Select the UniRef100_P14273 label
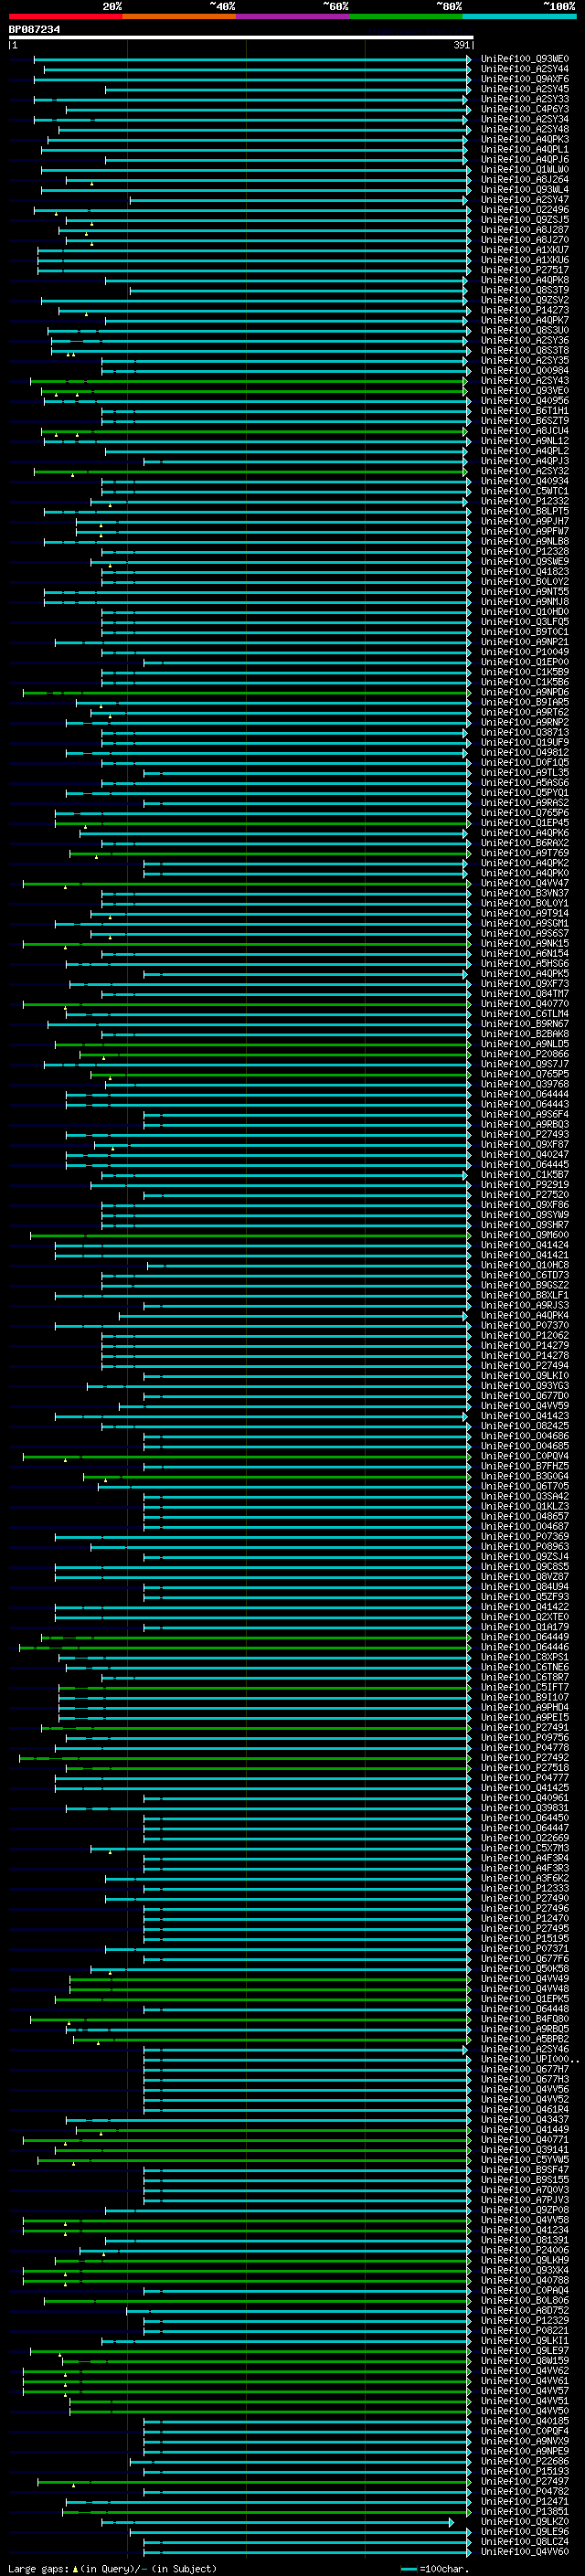The width and height of the screenshot is (585, 2576). click(524, 311)
